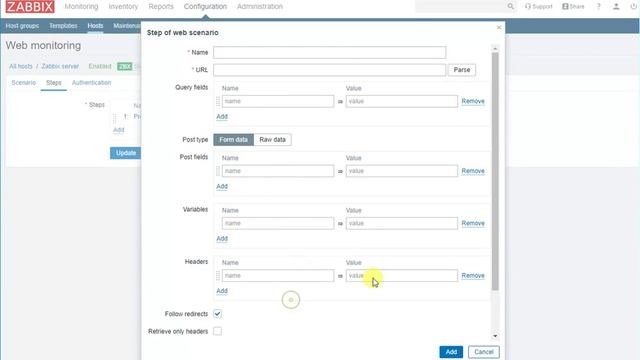Click the URL input field
The height and width of the screenshot is (360, 640).
[x=329, y=70]
